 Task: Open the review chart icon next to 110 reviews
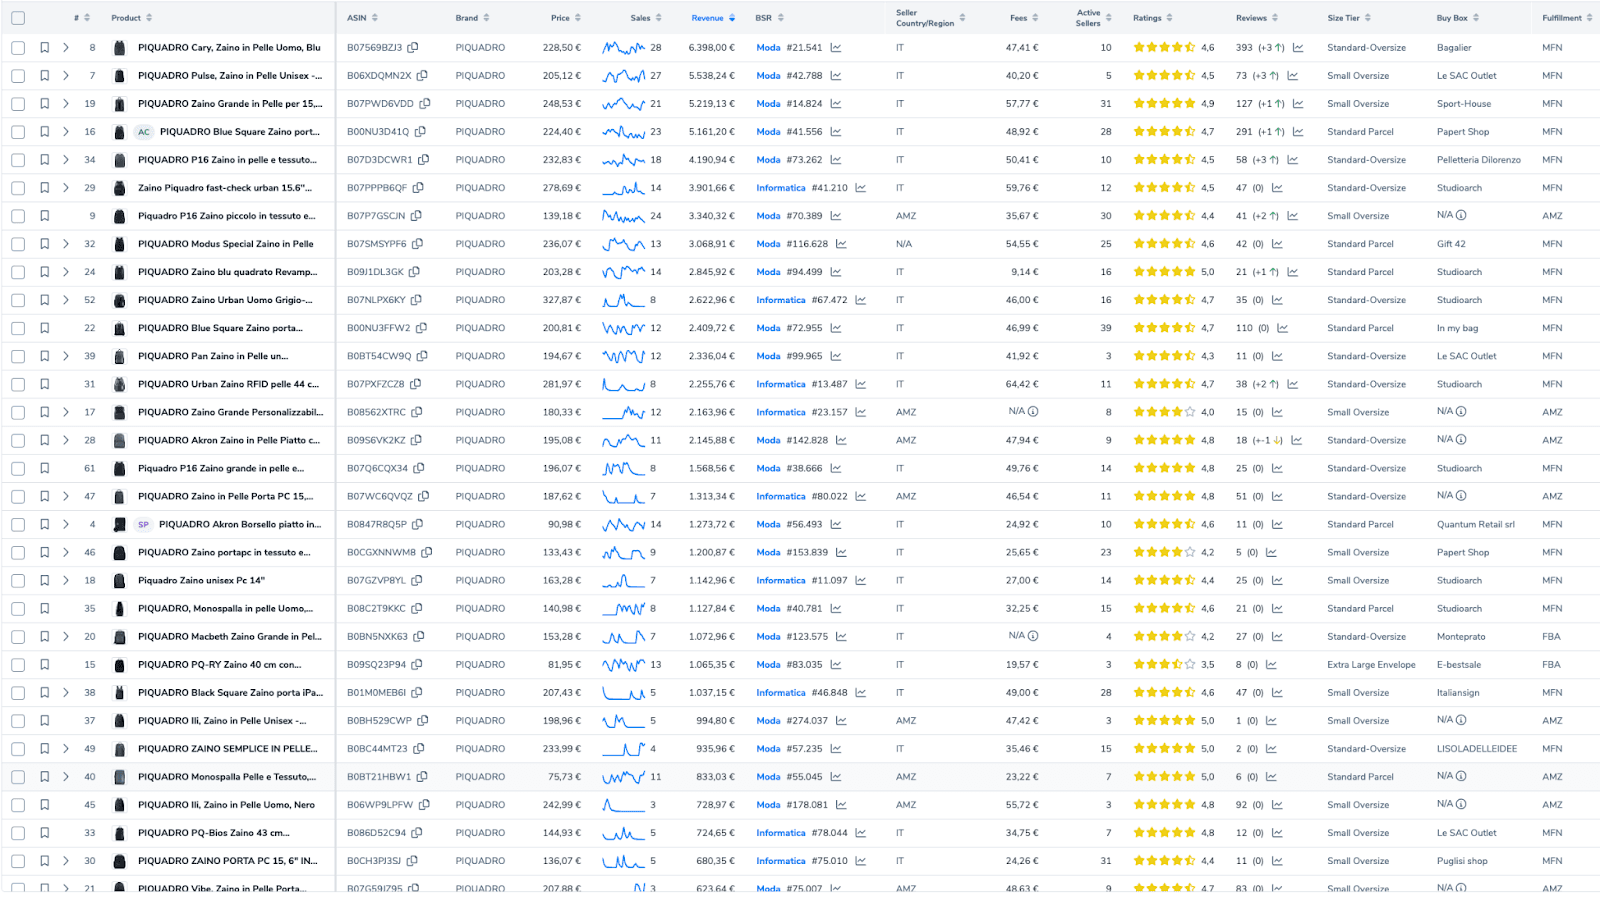(x=1282, y=328)
